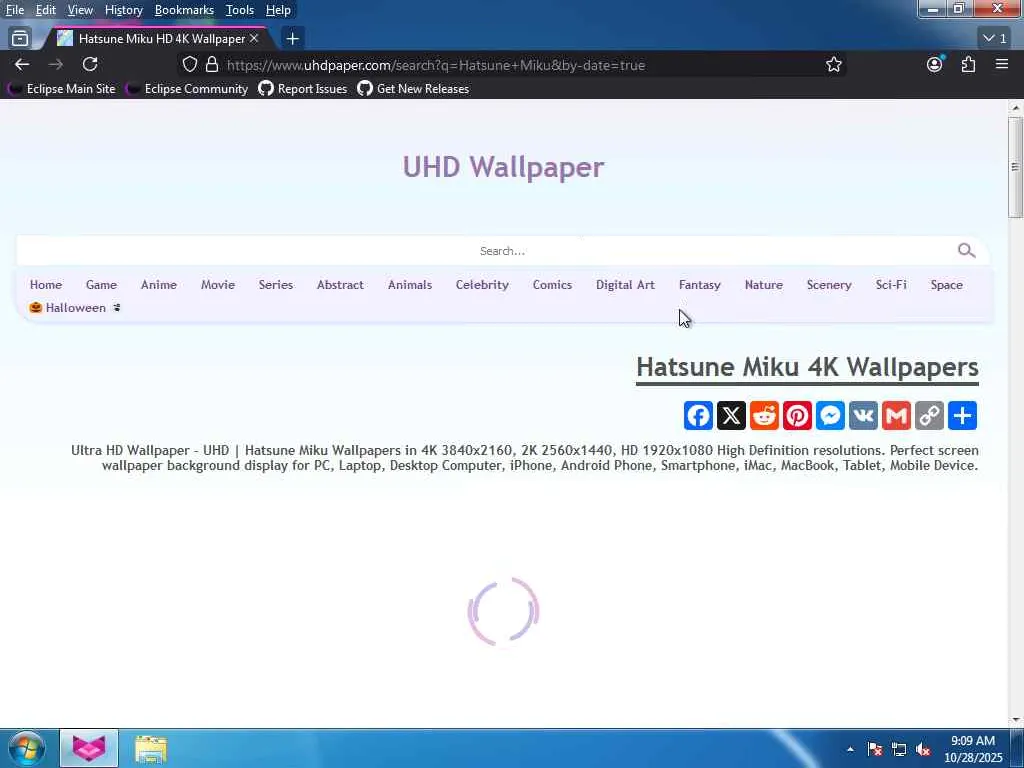
Task: Go back to previous page
Action: (x=22, y=64)
